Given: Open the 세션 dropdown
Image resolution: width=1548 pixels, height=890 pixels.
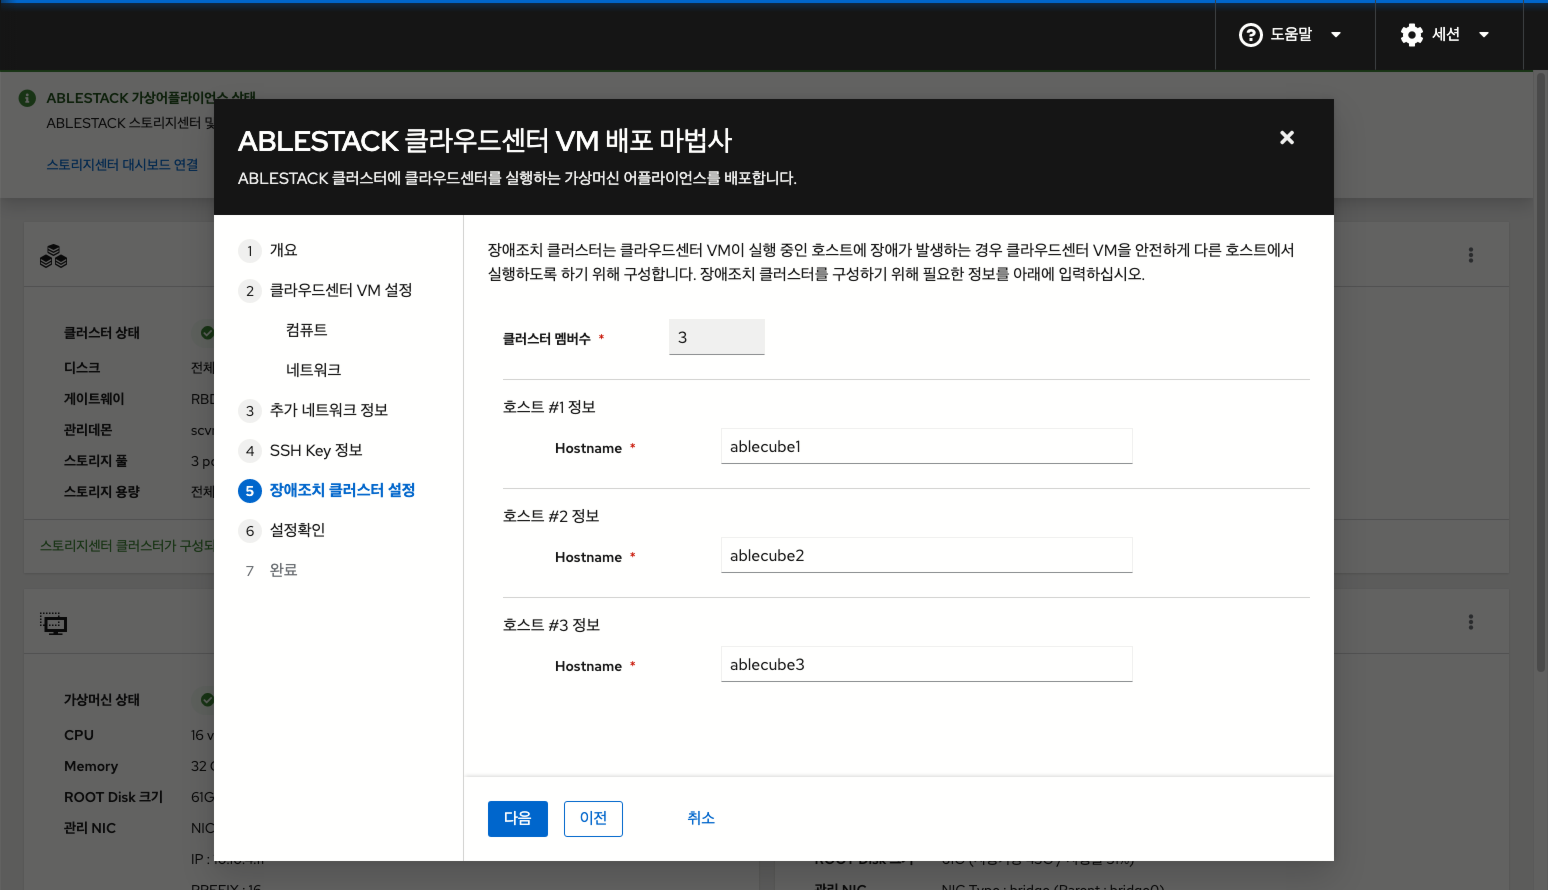Looking at the screenshot, I should point(1484,34).
